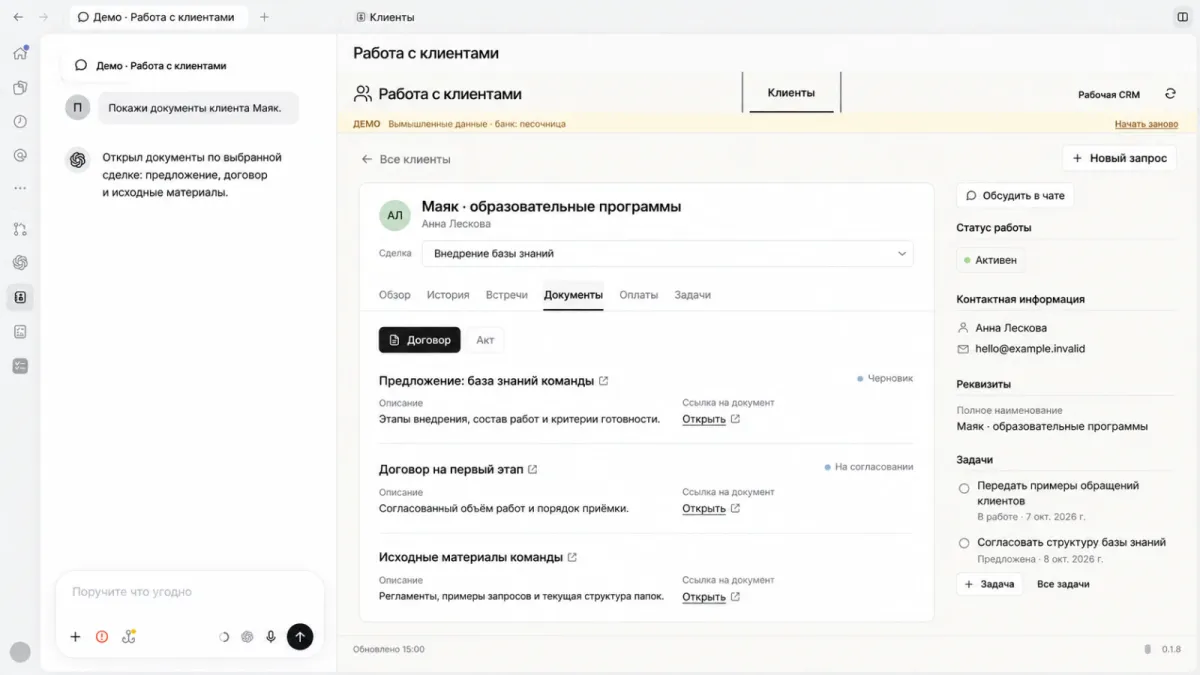Click the Новый запрос button
Viewport: 1200px width, 675px height.
(x=1119, y=158)
